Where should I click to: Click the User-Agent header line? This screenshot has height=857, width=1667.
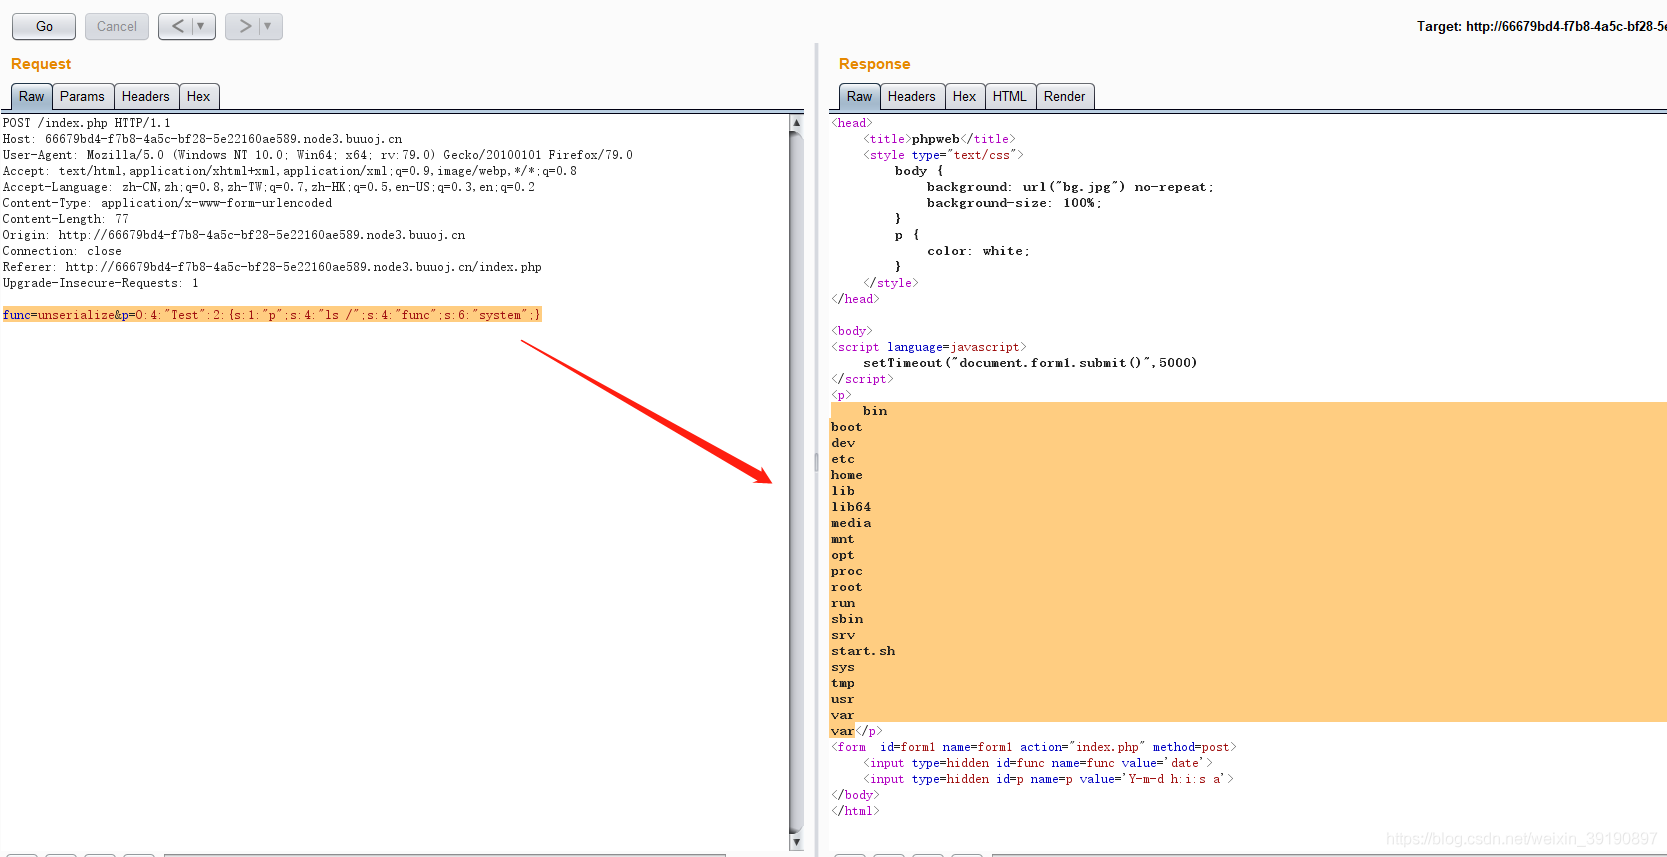[x=317, y=155]
